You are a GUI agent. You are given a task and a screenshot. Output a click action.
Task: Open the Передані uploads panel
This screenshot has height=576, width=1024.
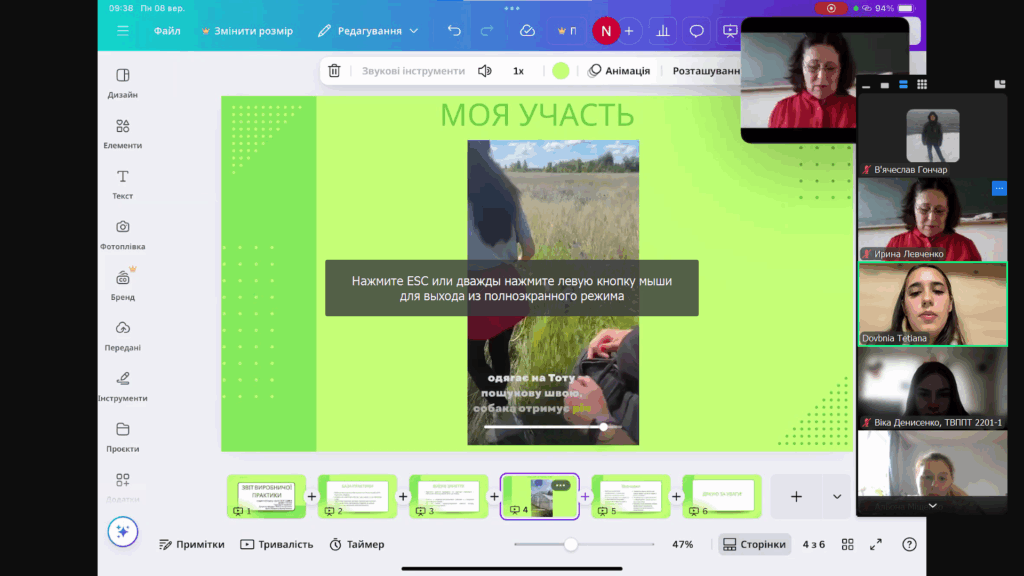click(x=122, y=335)
